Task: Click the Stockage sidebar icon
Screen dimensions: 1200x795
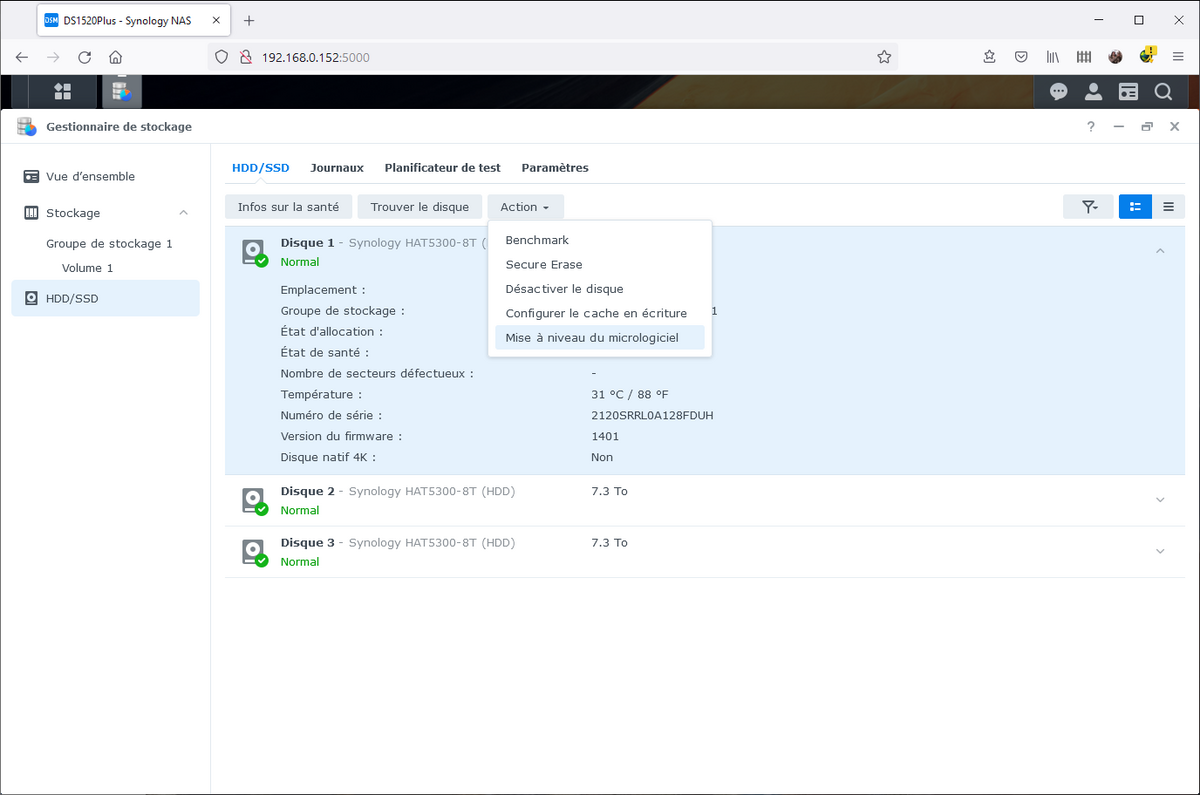Action: click(31, 213)
